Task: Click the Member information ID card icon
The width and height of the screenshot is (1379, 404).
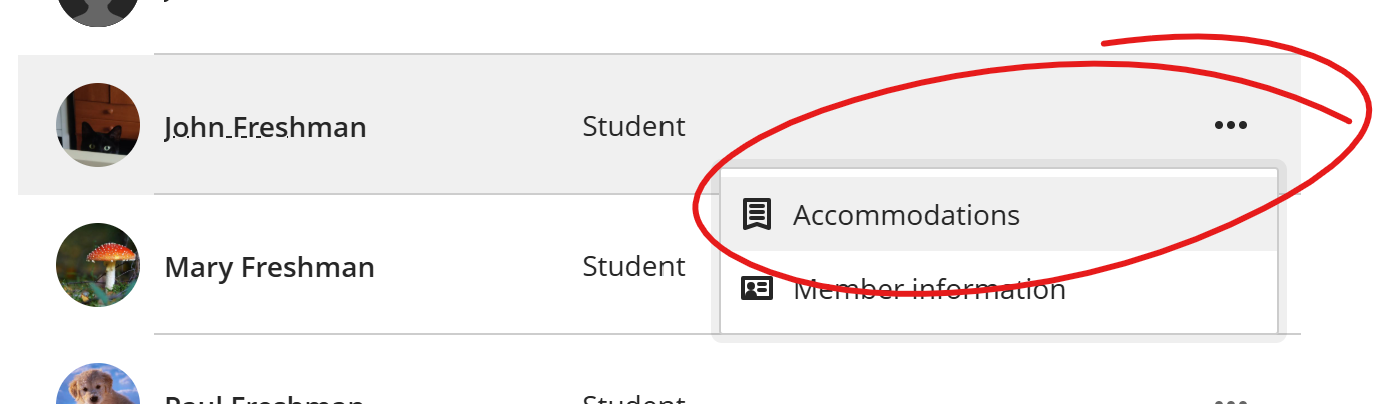Action: [757, 289]
